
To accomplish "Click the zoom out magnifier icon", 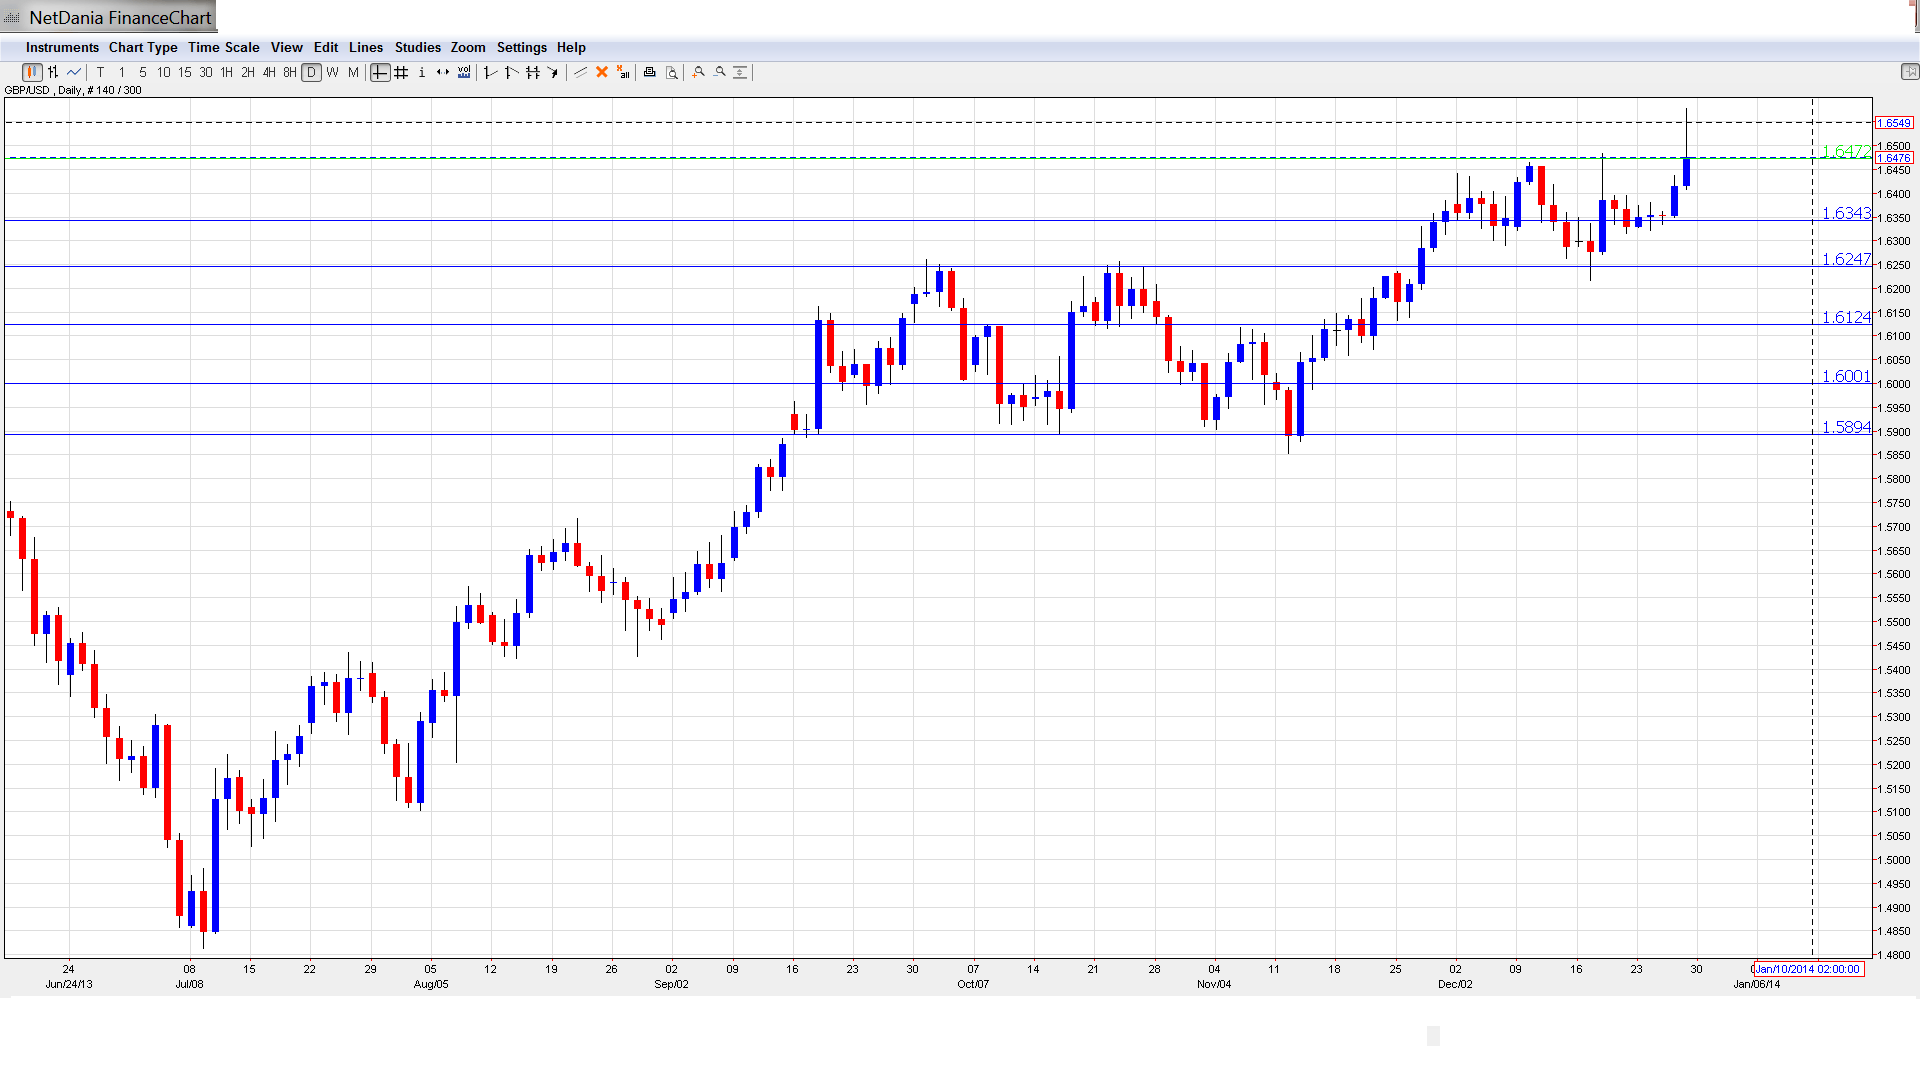I will (720, 72).
